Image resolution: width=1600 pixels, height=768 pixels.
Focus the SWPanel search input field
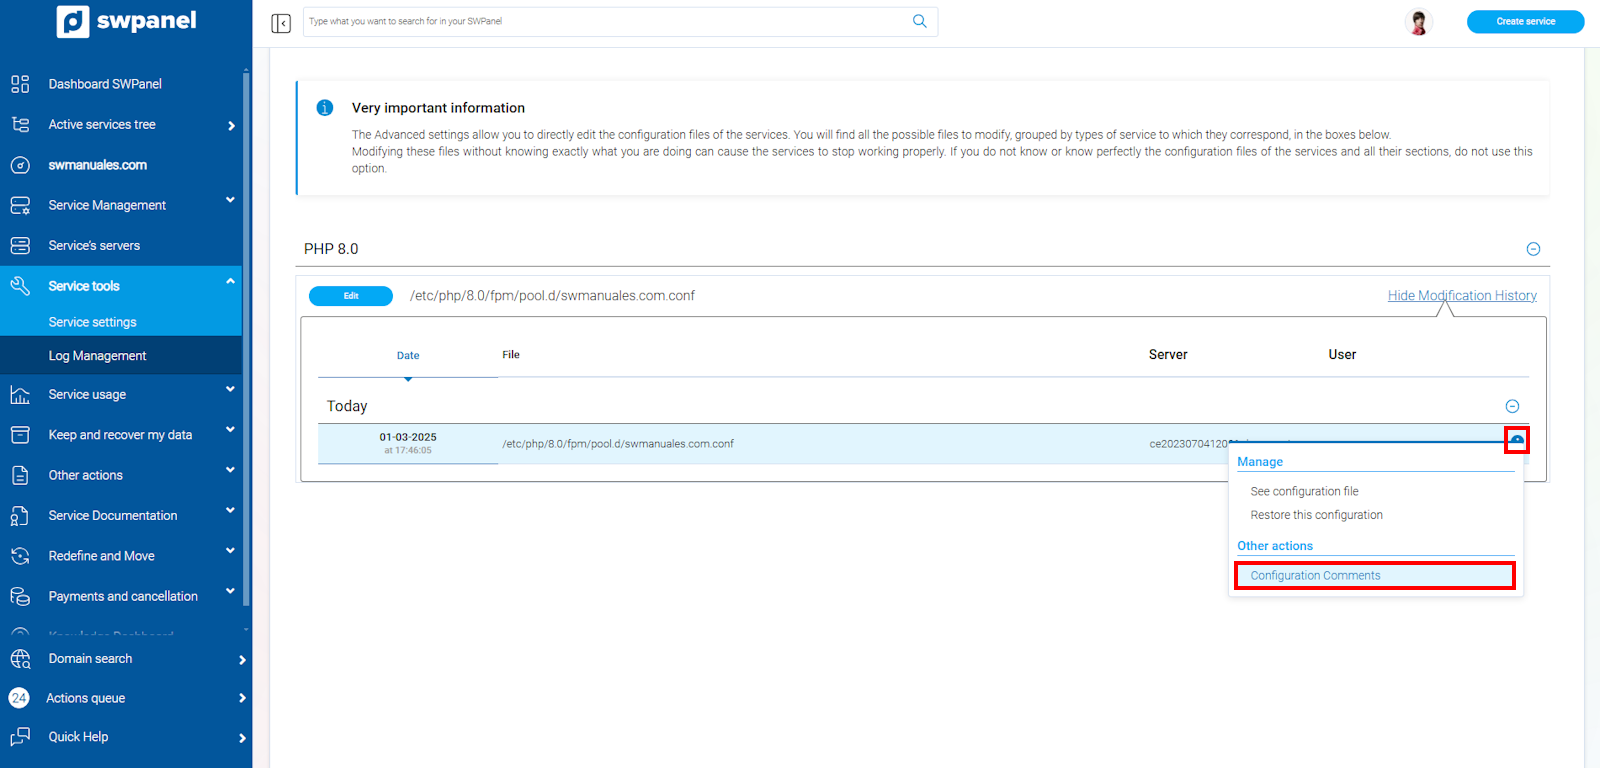click(605, 21)
